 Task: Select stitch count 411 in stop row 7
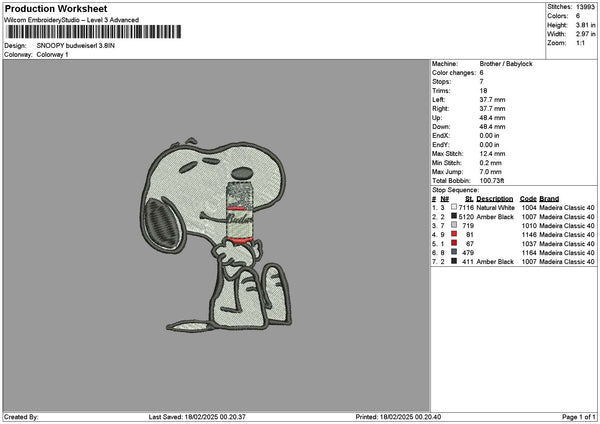tap(468, 262)
